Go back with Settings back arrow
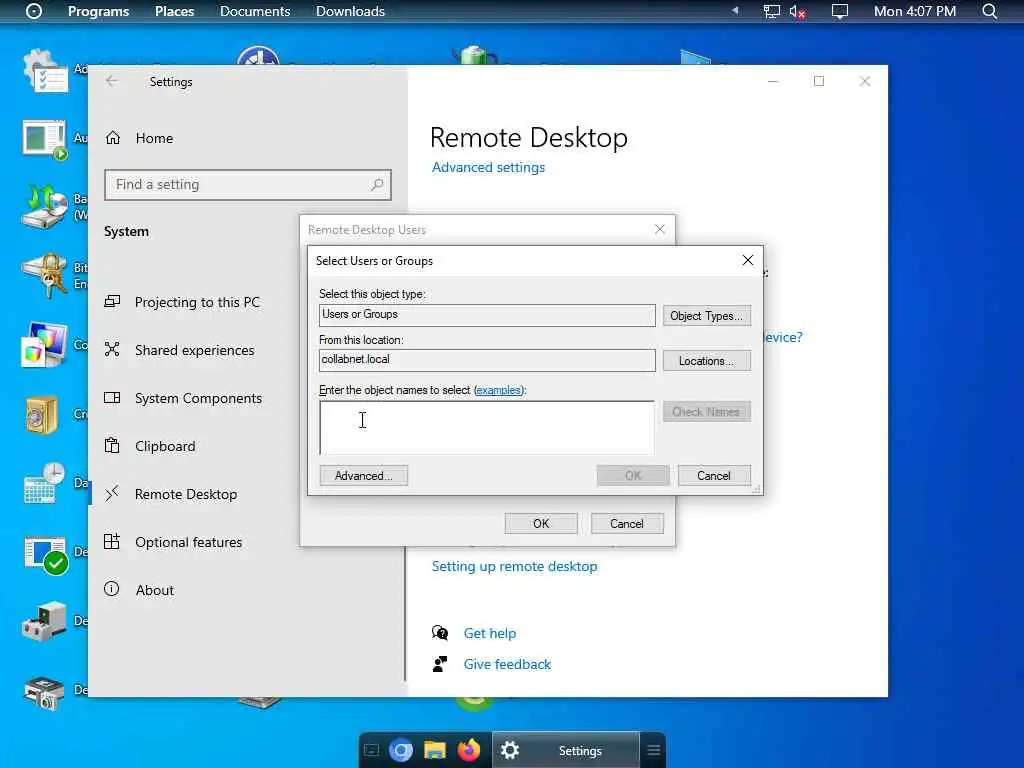The image size is (1024, 768). click(112, 81)
